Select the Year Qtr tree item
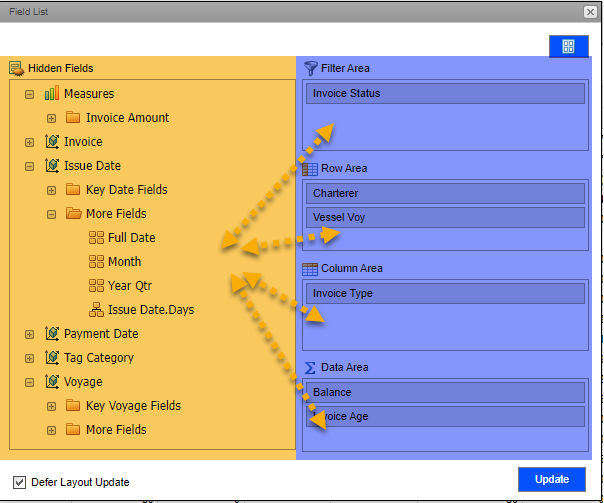 click(130, 285)
